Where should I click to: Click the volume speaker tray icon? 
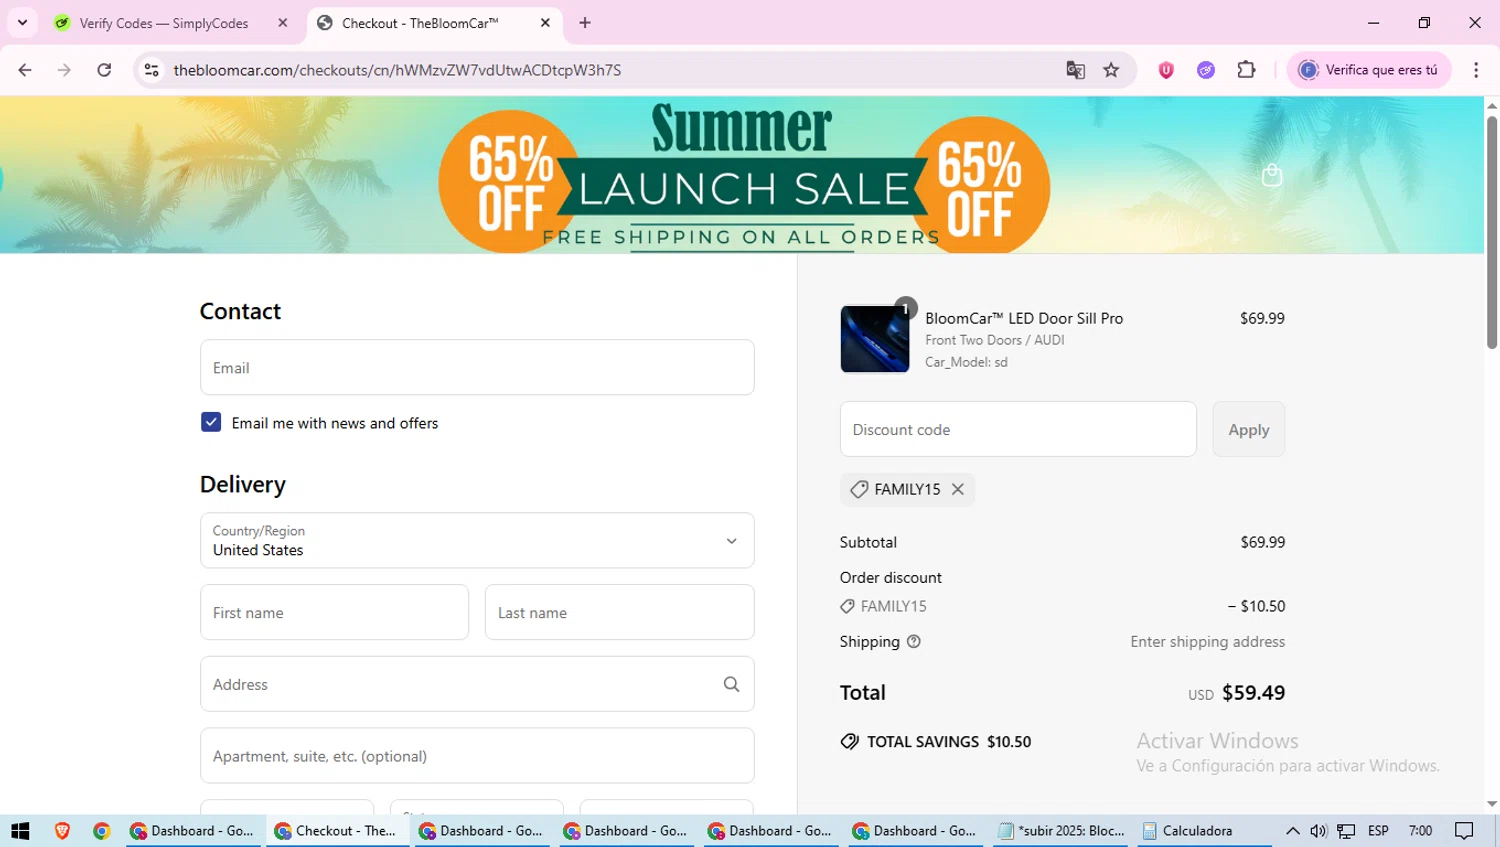(1318, 830)
